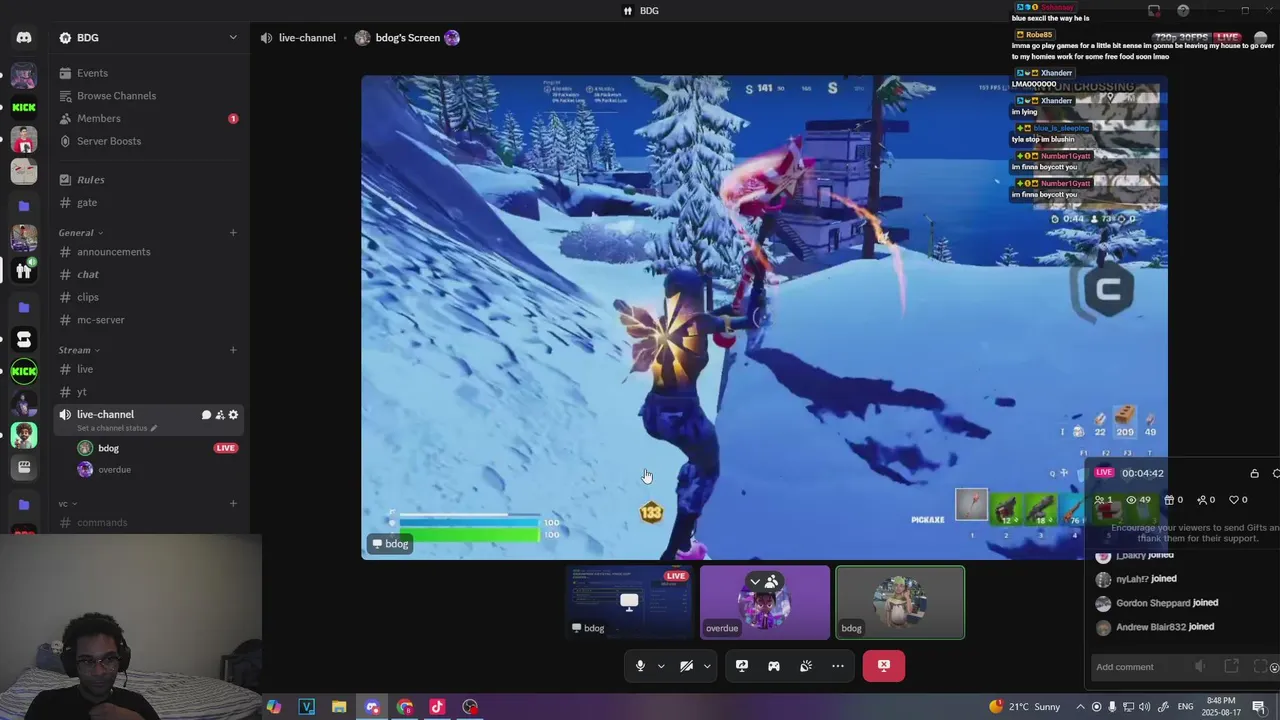Open Browse Channels
This screenshot has height=720, width=1280.
150,96
